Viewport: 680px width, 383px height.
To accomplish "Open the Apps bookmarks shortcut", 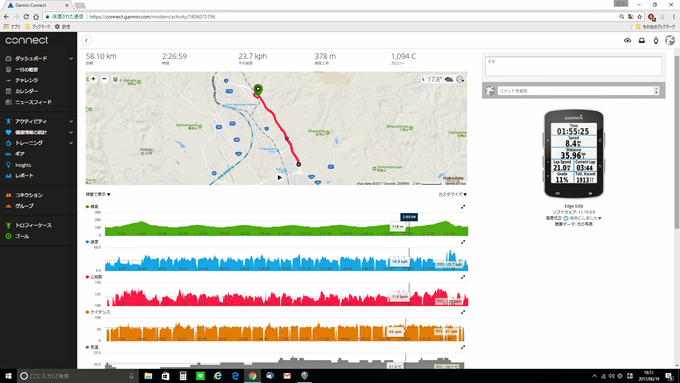I will 12,26.
